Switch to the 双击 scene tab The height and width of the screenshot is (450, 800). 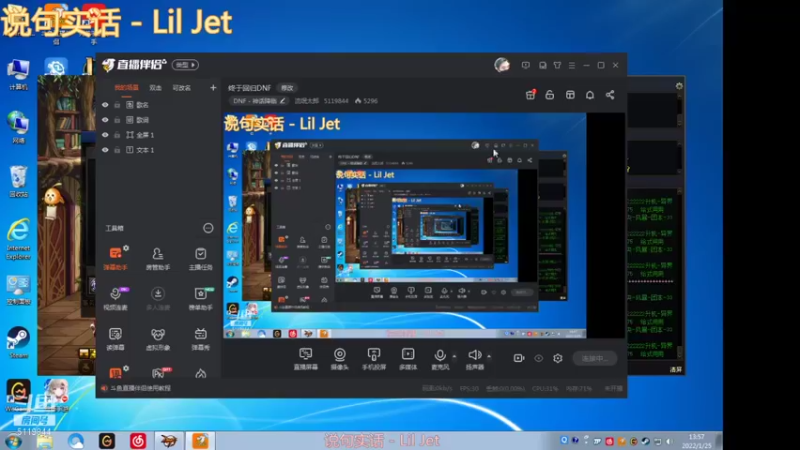coord(155,88)
